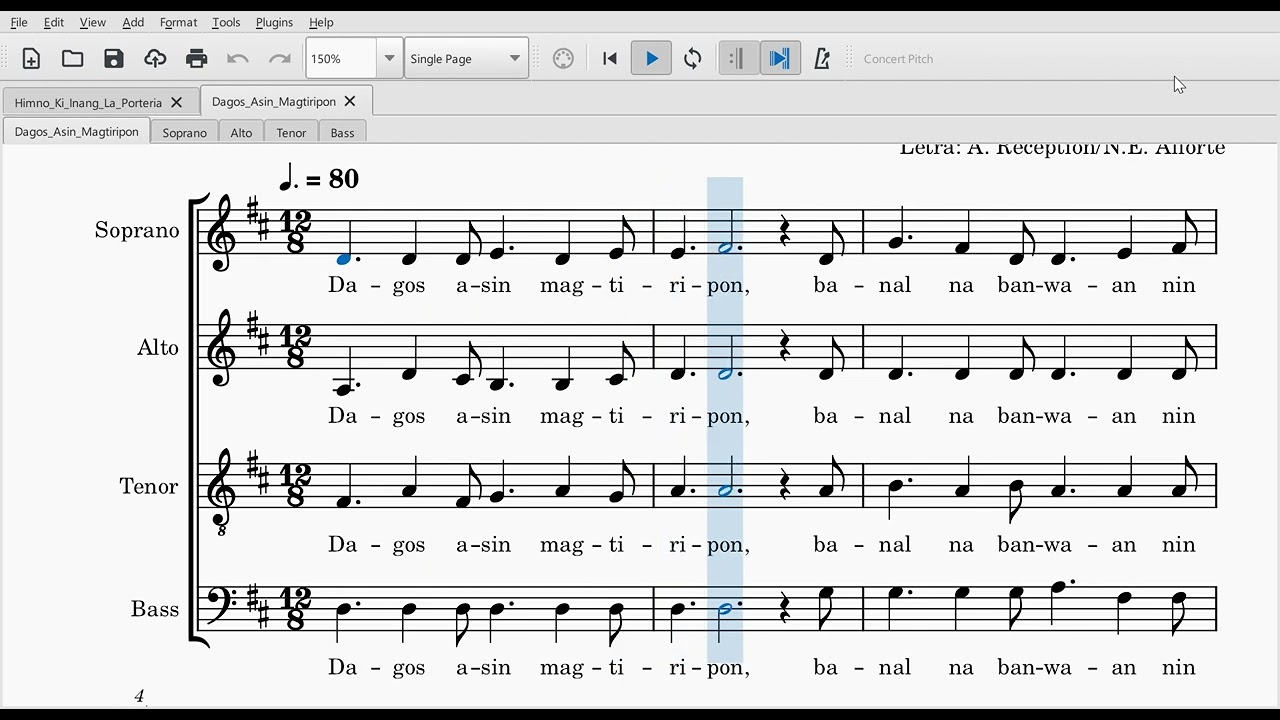Open the View menu
This screenshot has height=720, width=1280.
(93, 22)
